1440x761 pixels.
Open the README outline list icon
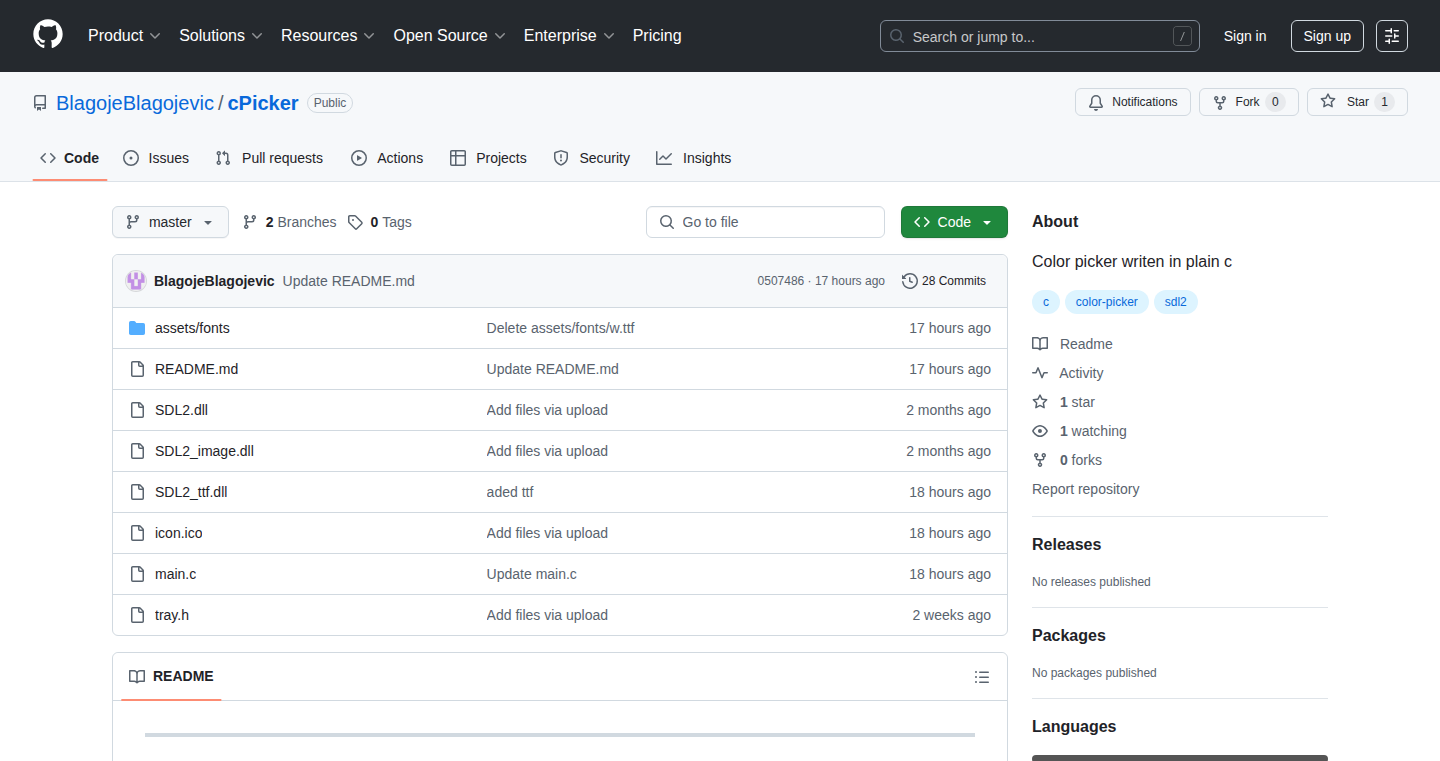982,677
